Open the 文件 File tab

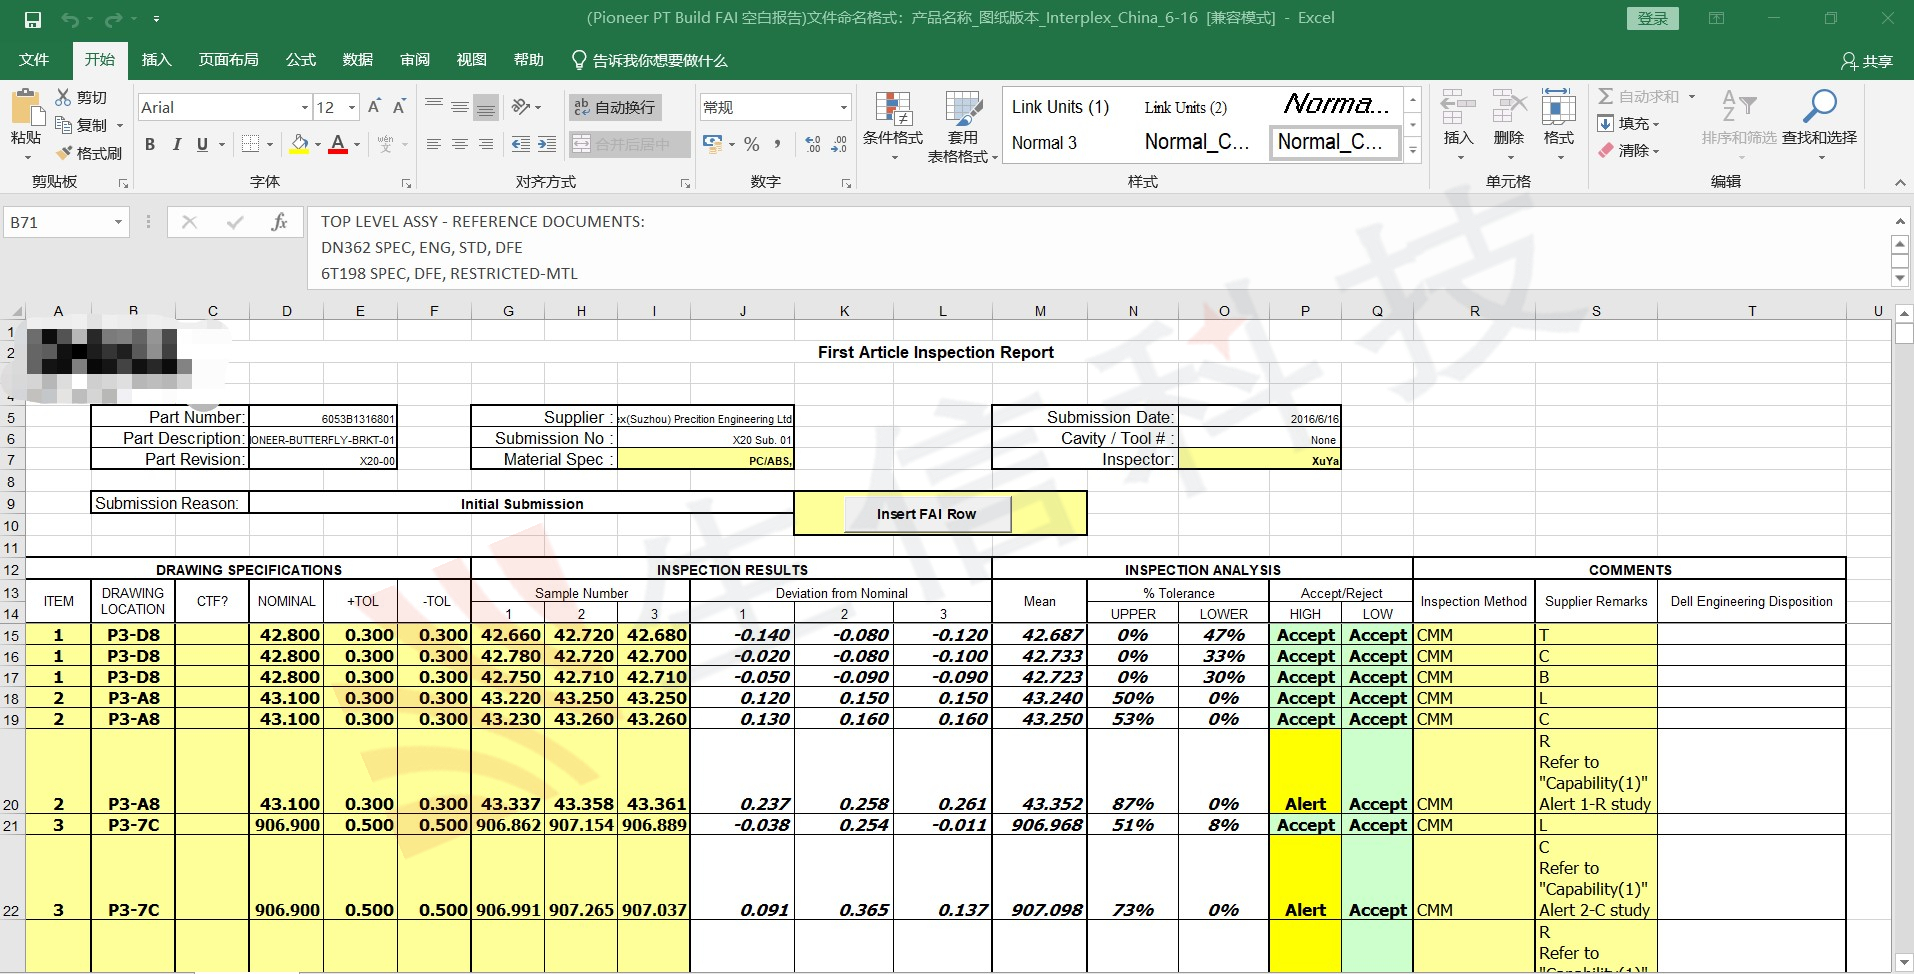point(34,60)
